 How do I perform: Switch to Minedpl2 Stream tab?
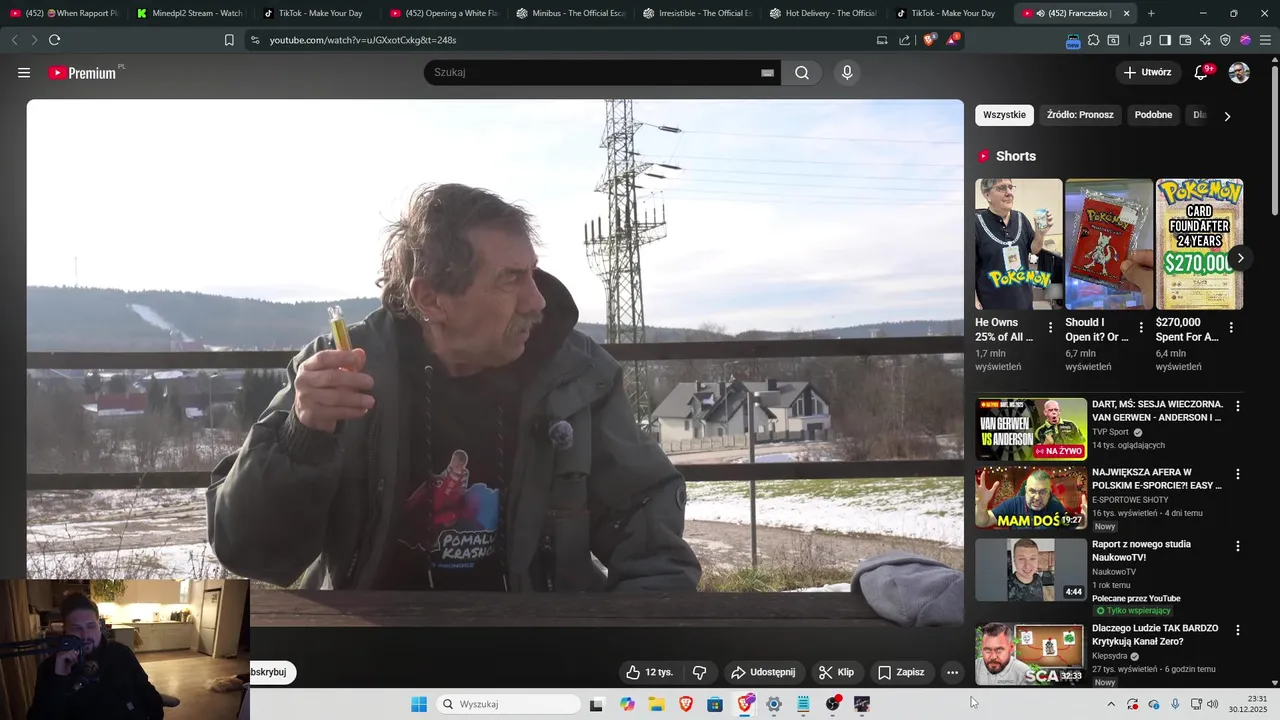[x=190, y=13]
